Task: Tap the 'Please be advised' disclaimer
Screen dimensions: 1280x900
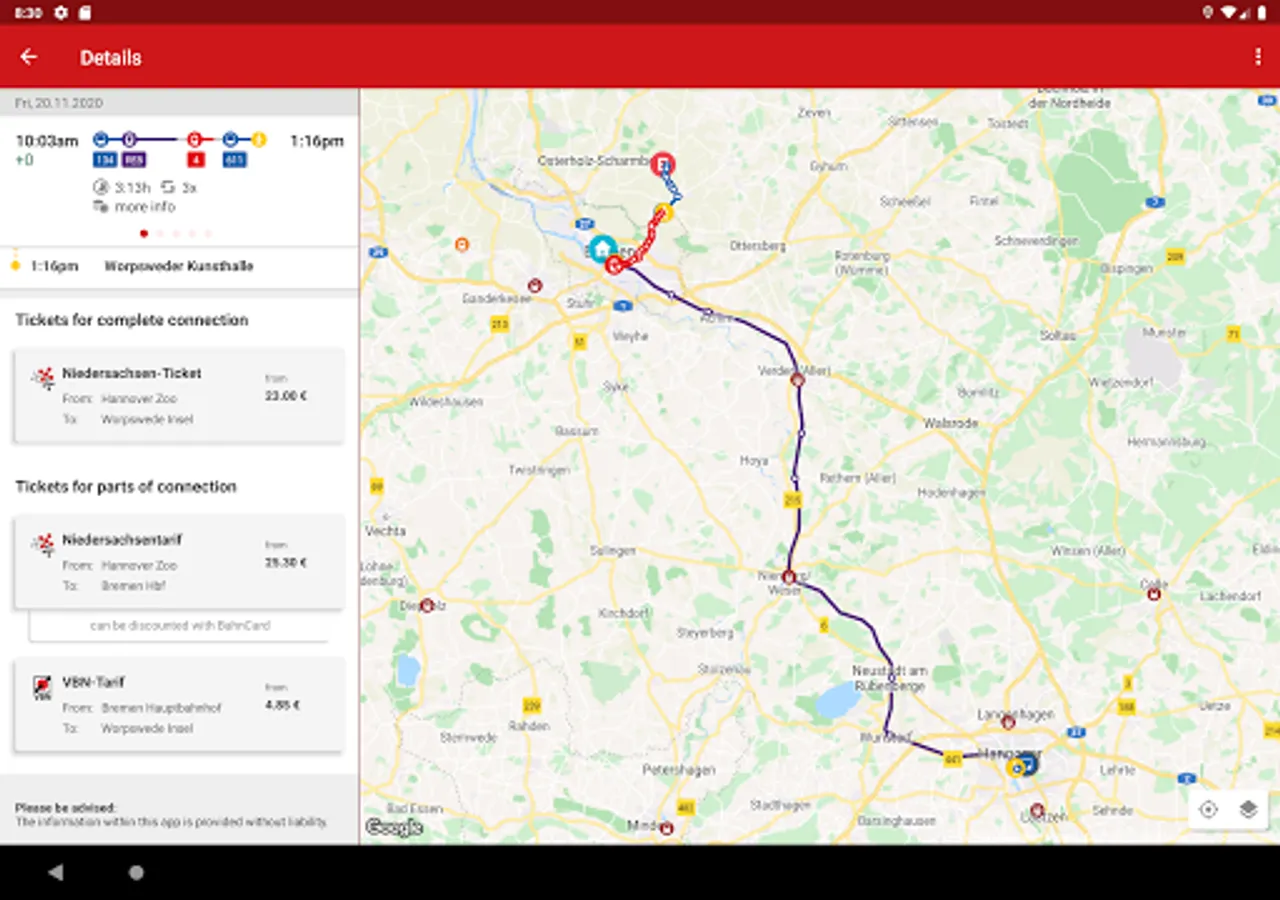Action: pos(171,814)
